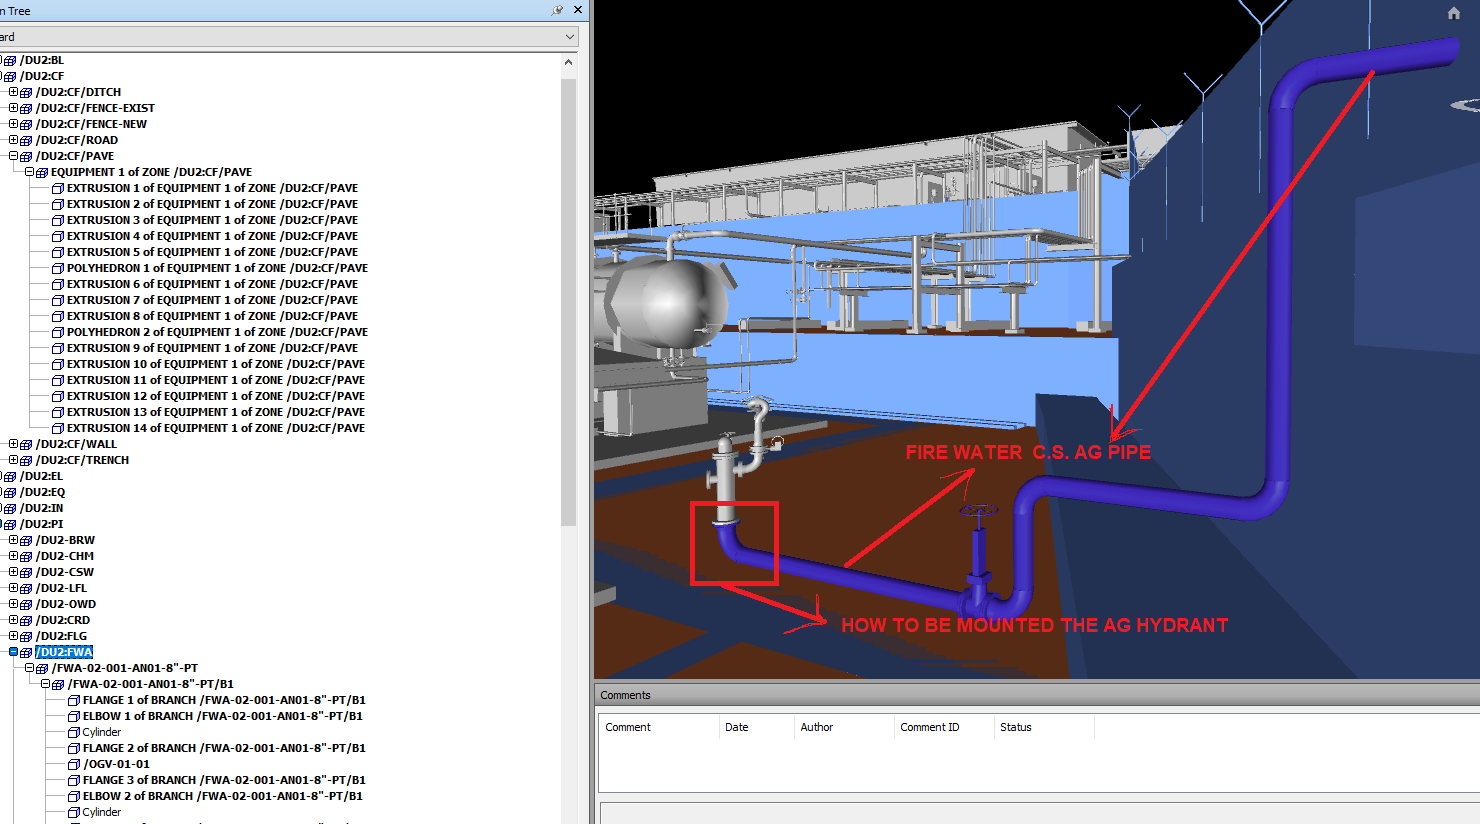Select ELBOW 1 of BRANCH item

(x=222, y=716)
